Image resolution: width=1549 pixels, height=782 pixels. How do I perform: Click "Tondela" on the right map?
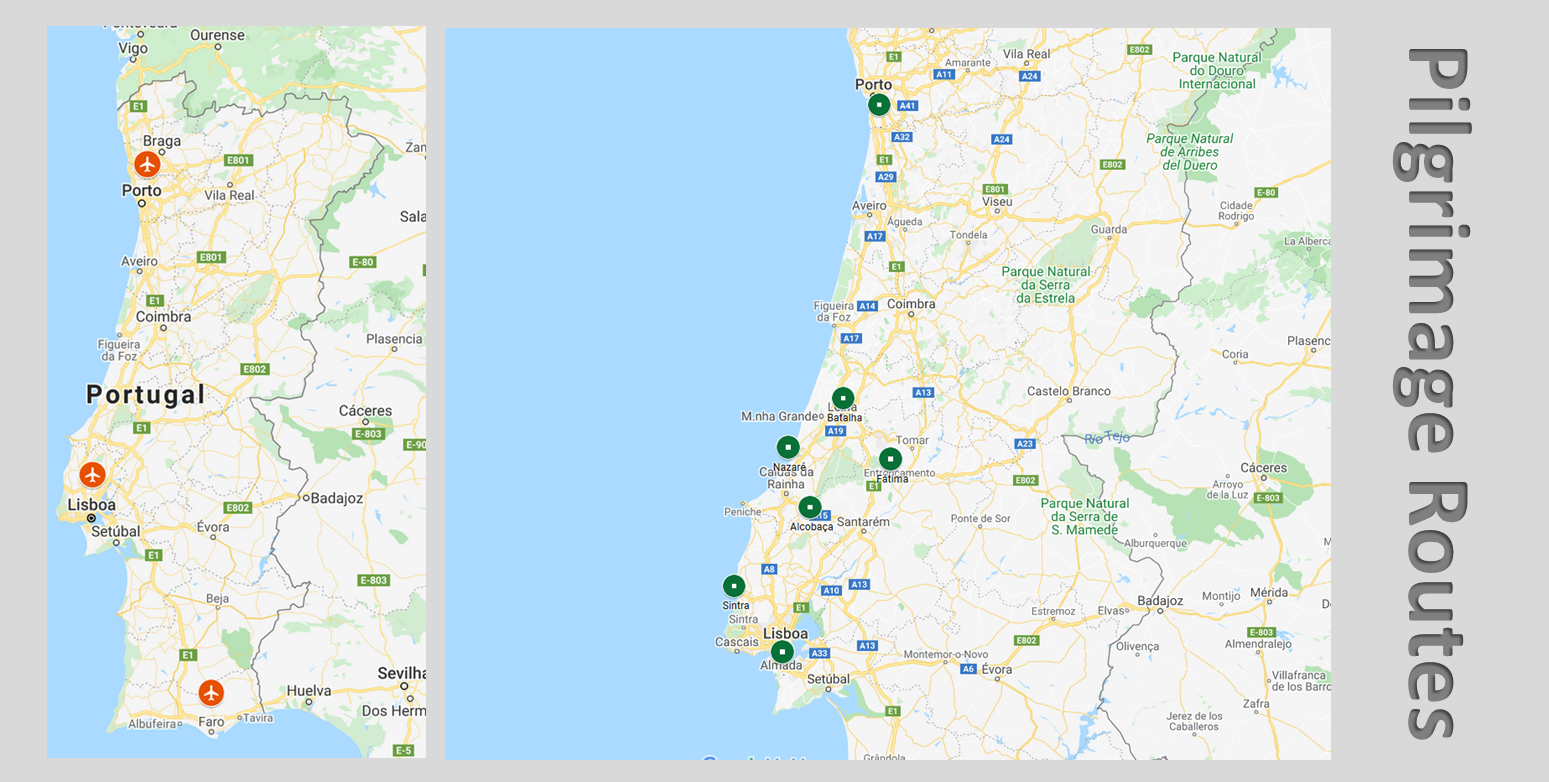pyautogui.click(x=968, y=236)
